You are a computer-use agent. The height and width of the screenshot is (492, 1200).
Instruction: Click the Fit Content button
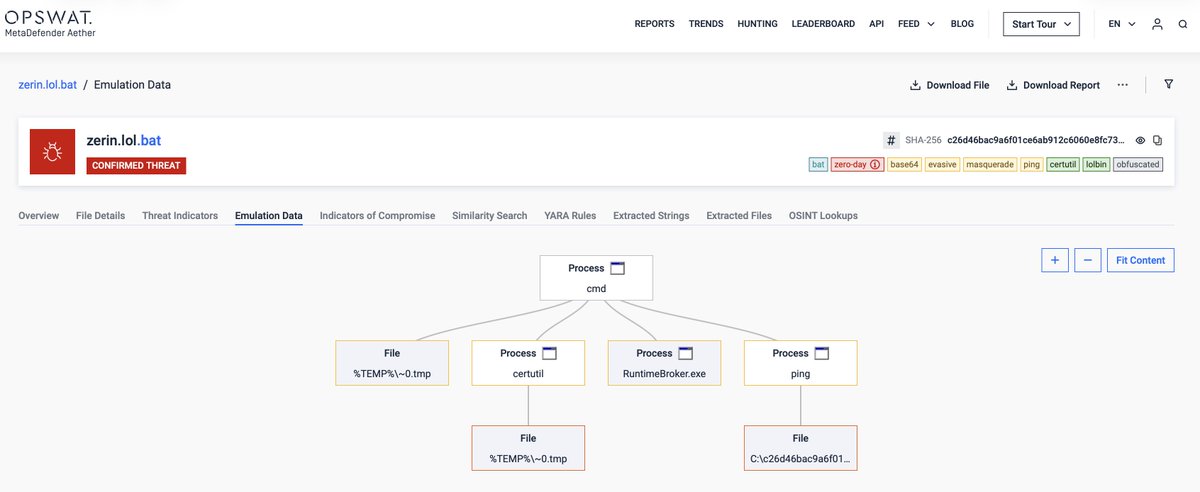pyautogui.click(x=1140, y=260)
